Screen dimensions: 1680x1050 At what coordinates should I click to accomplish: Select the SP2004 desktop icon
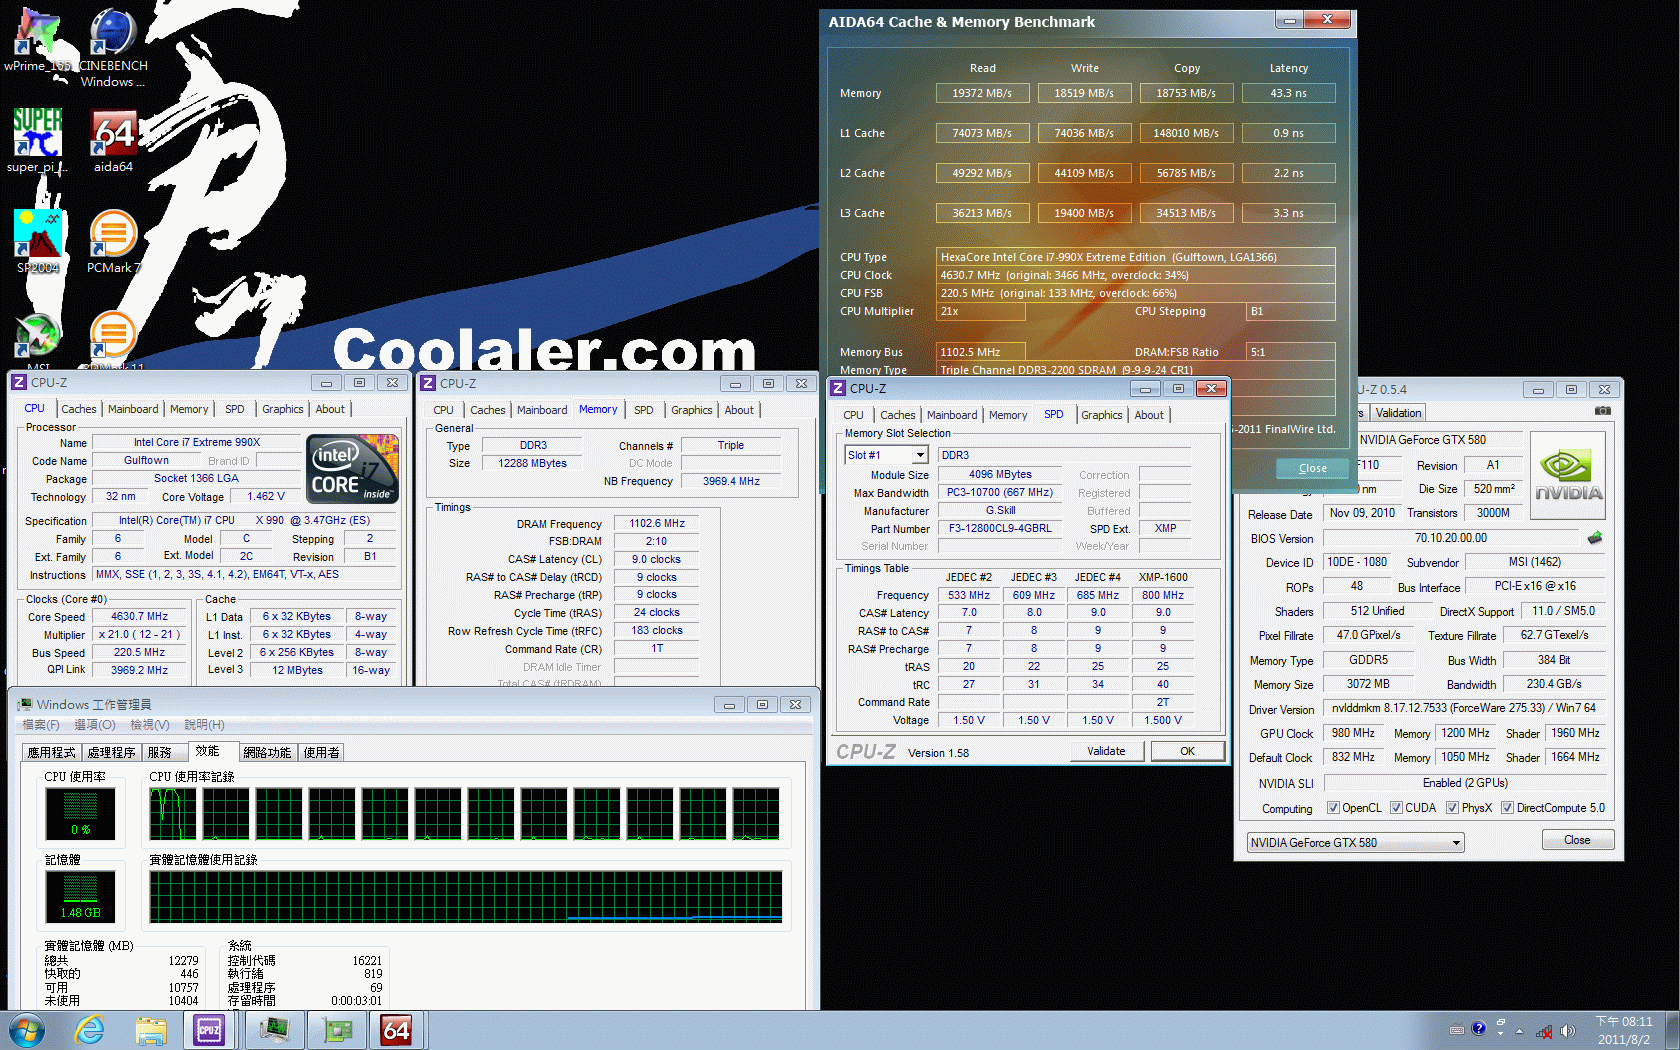tap(38, 241)
